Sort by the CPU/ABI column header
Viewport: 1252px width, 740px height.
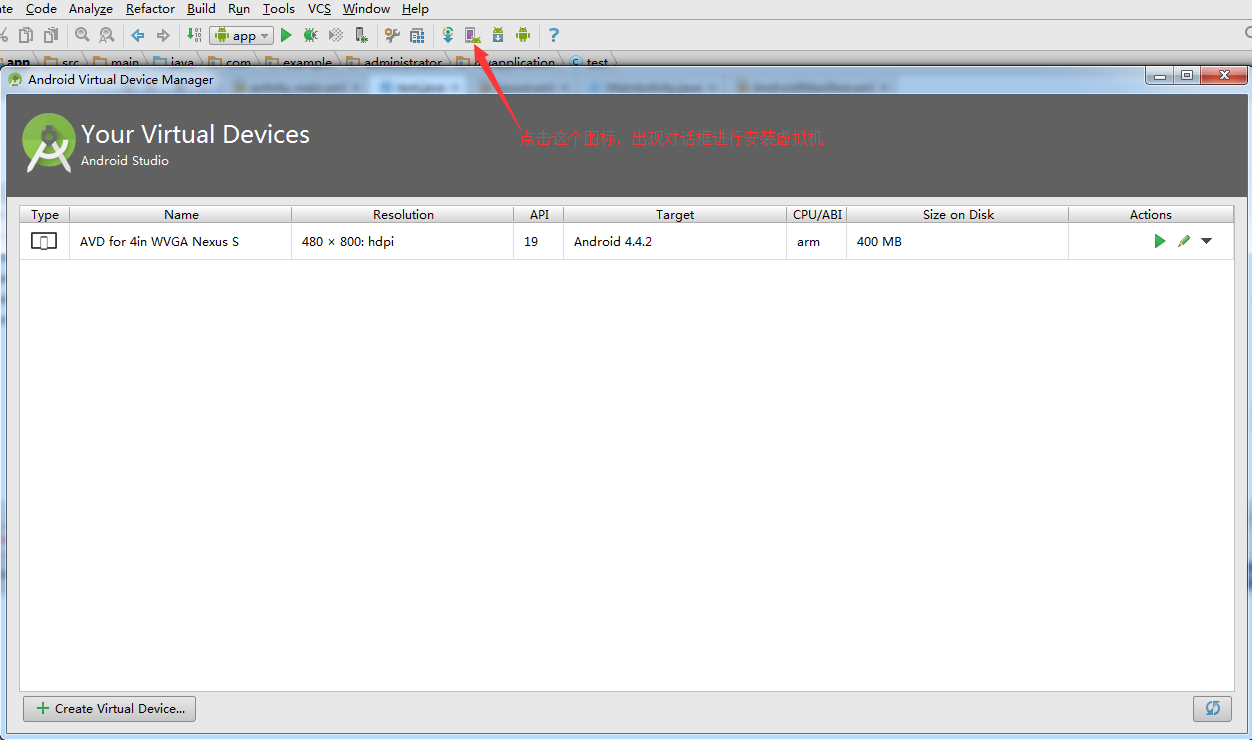817,214
